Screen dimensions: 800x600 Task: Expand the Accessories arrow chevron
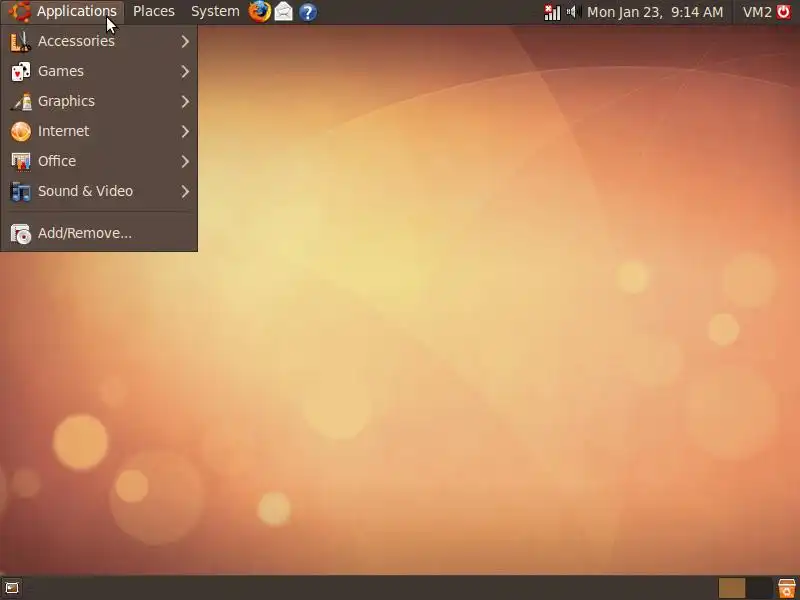pos(185,41)
